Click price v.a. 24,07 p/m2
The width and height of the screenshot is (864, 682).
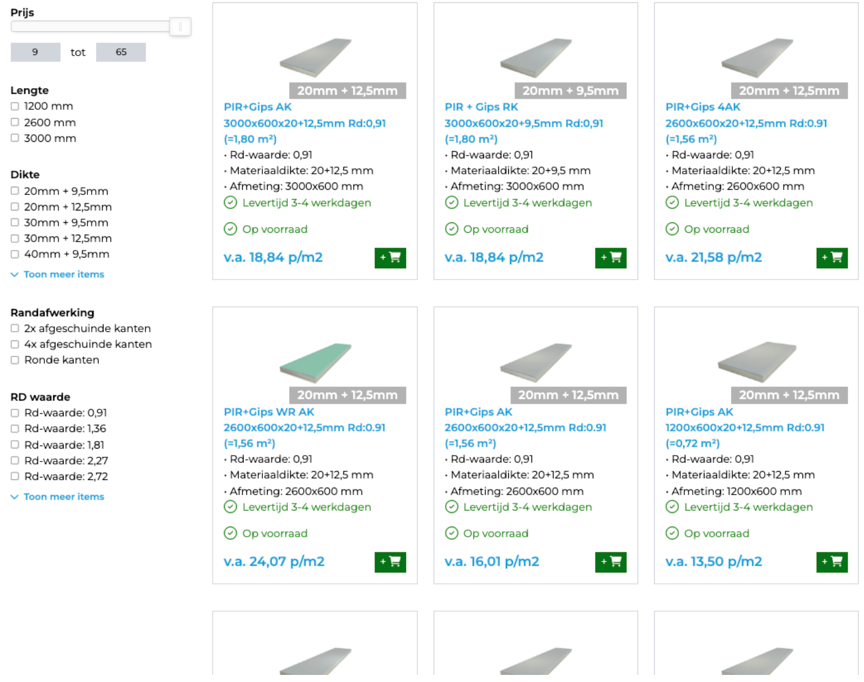pos(274,562)
